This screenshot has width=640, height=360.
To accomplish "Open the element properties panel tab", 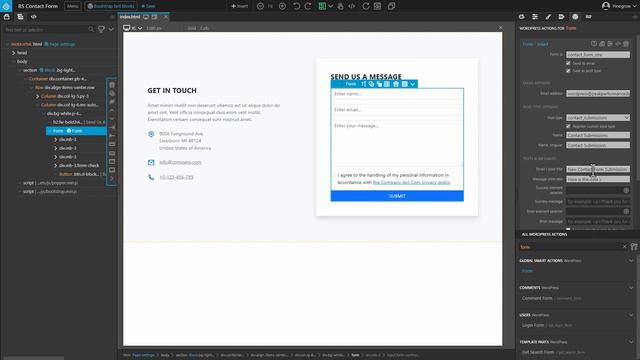I will [535, 17].
